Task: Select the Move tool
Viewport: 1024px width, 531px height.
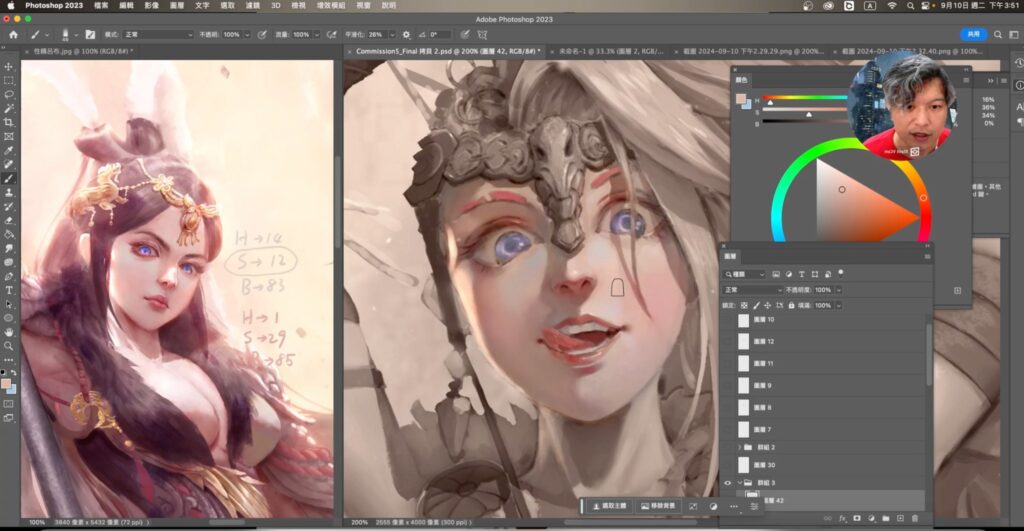Action: [x=9, y=66]
